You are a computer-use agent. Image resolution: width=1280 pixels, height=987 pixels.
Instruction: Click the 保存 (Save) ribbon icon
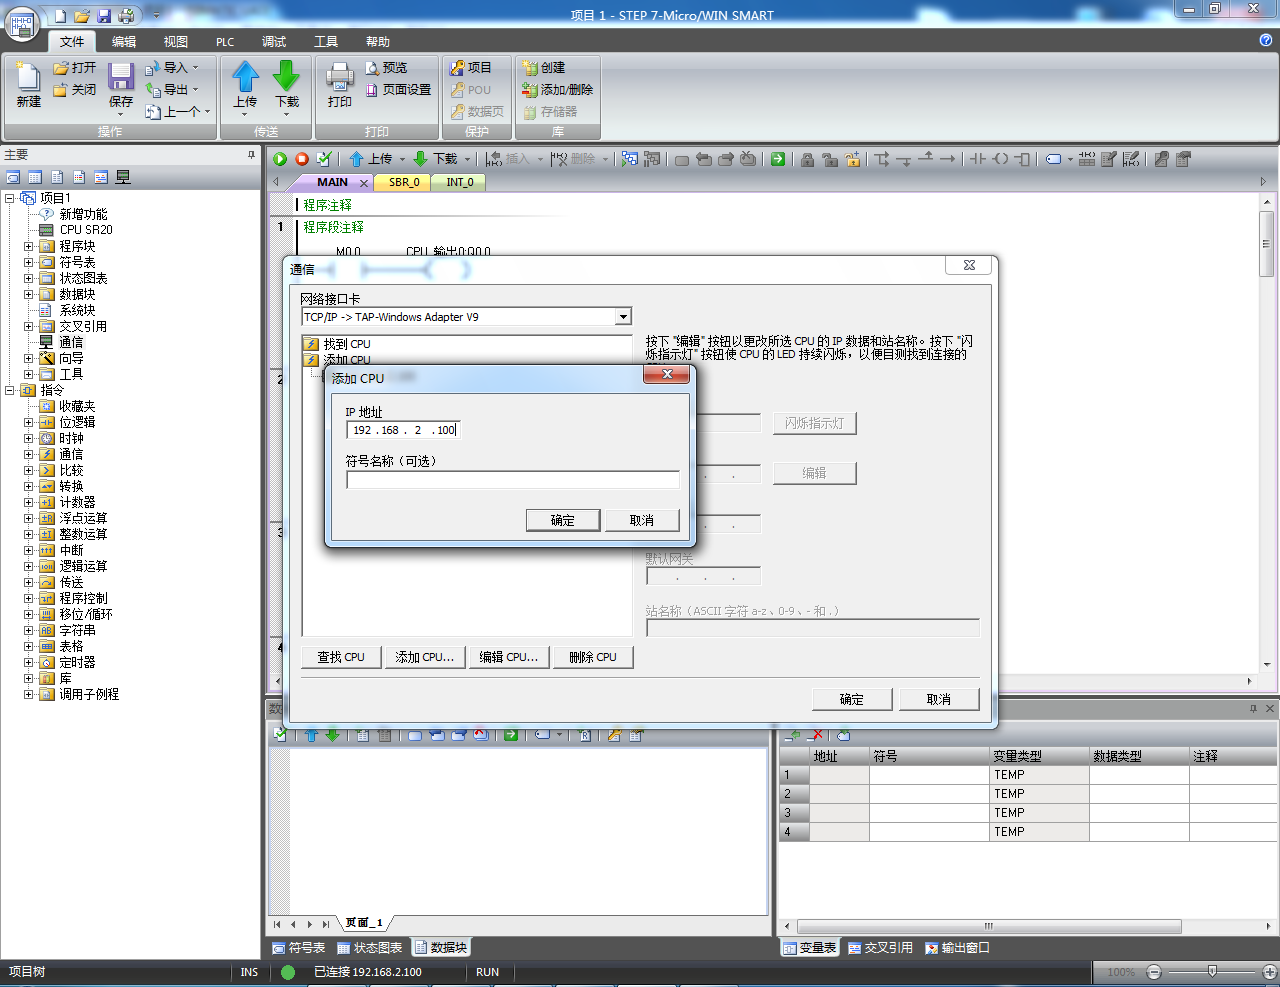121,86
